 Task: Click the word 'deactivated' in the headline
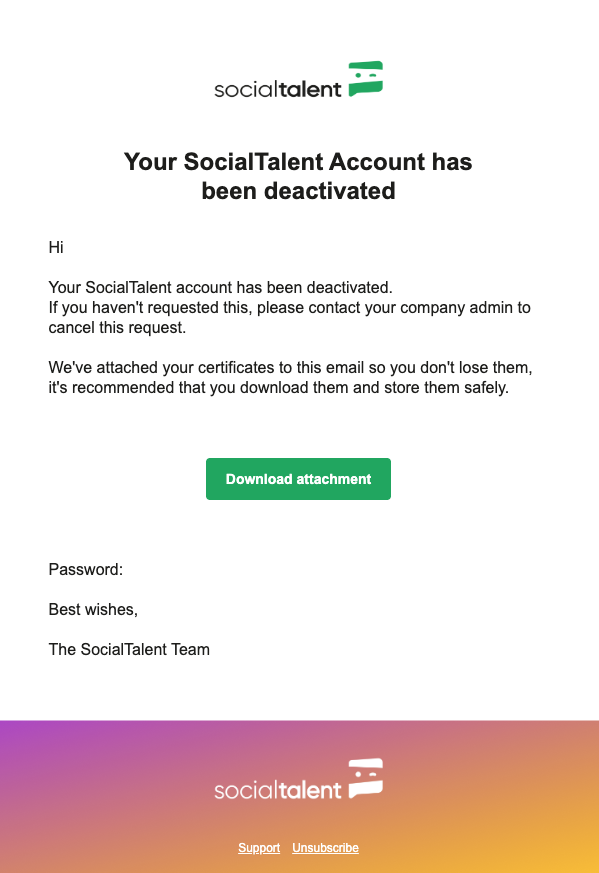330,191
